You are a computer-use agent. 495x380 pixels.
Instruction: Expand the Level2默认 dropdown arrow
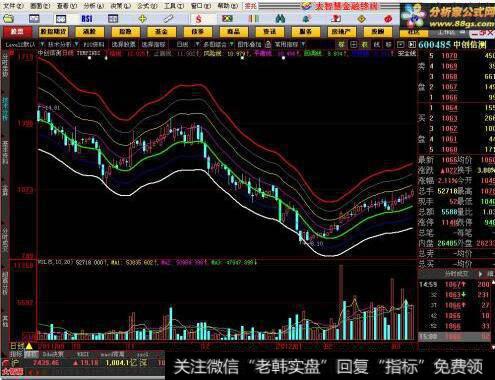(42, 44)
